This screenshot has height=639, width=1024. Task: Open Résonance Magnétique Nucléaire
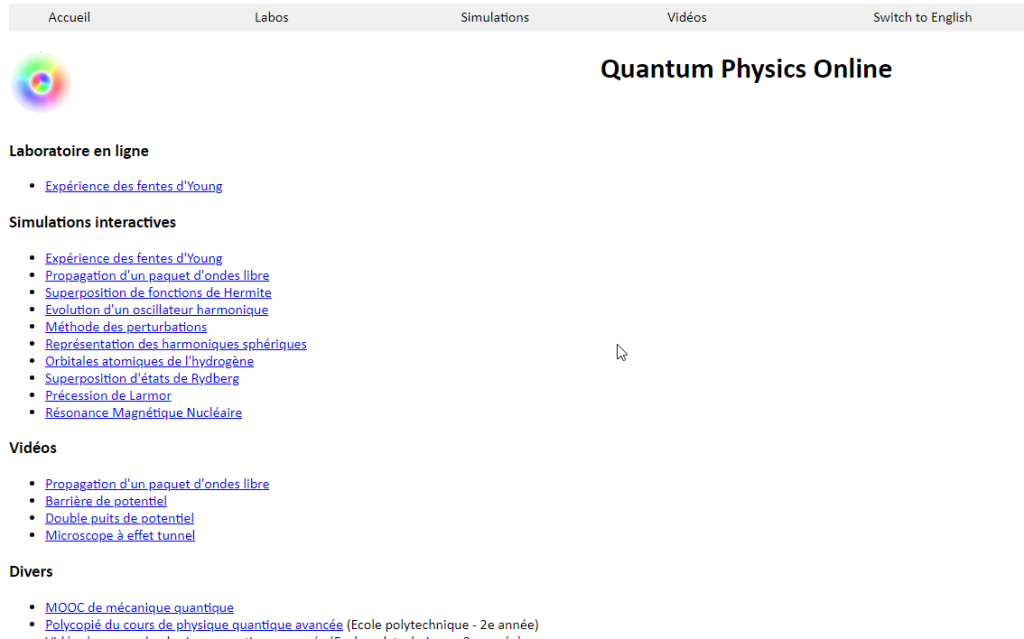143,412
